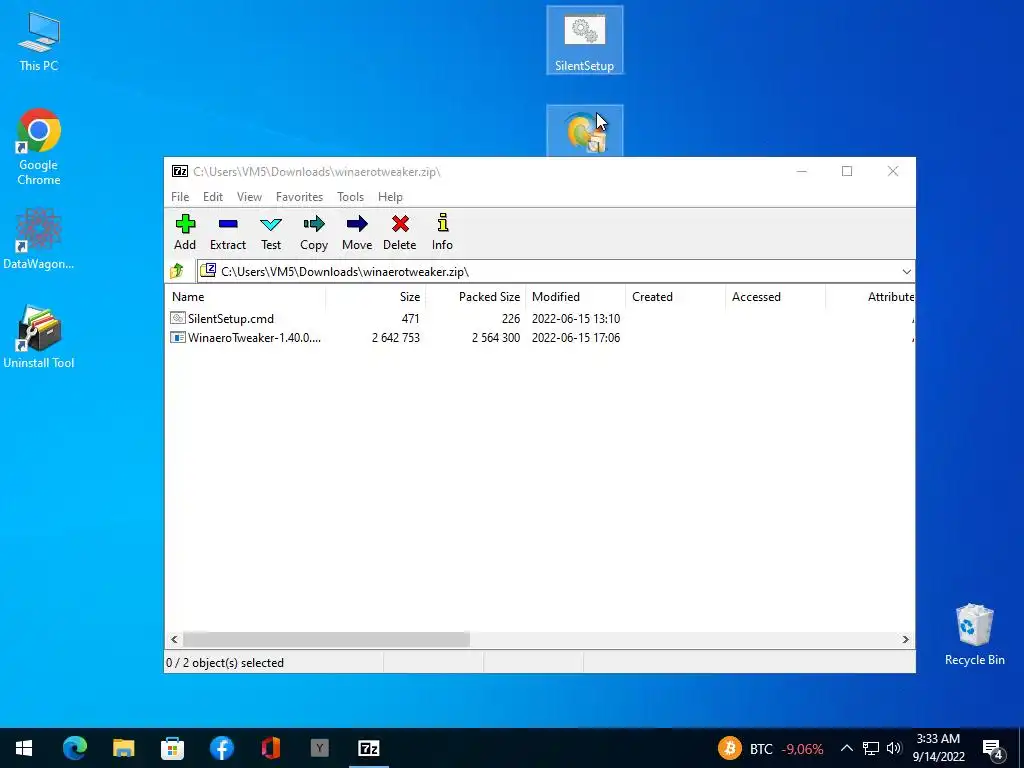1024x768 pixels.
Task: Click the 2 642 753 size value
Action: [x=396, y=338]
